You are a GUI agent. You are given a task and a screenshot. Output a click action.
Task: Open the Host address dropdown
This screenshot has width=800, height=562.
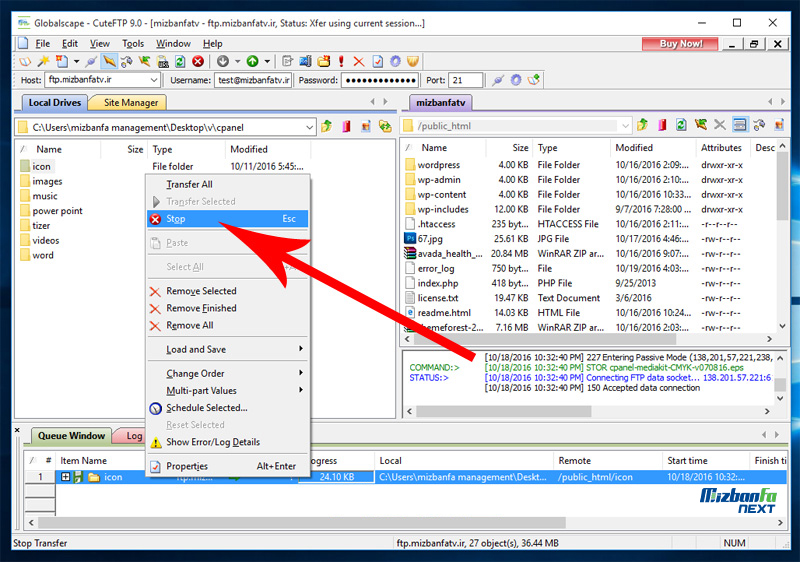(x=153, y=80)
